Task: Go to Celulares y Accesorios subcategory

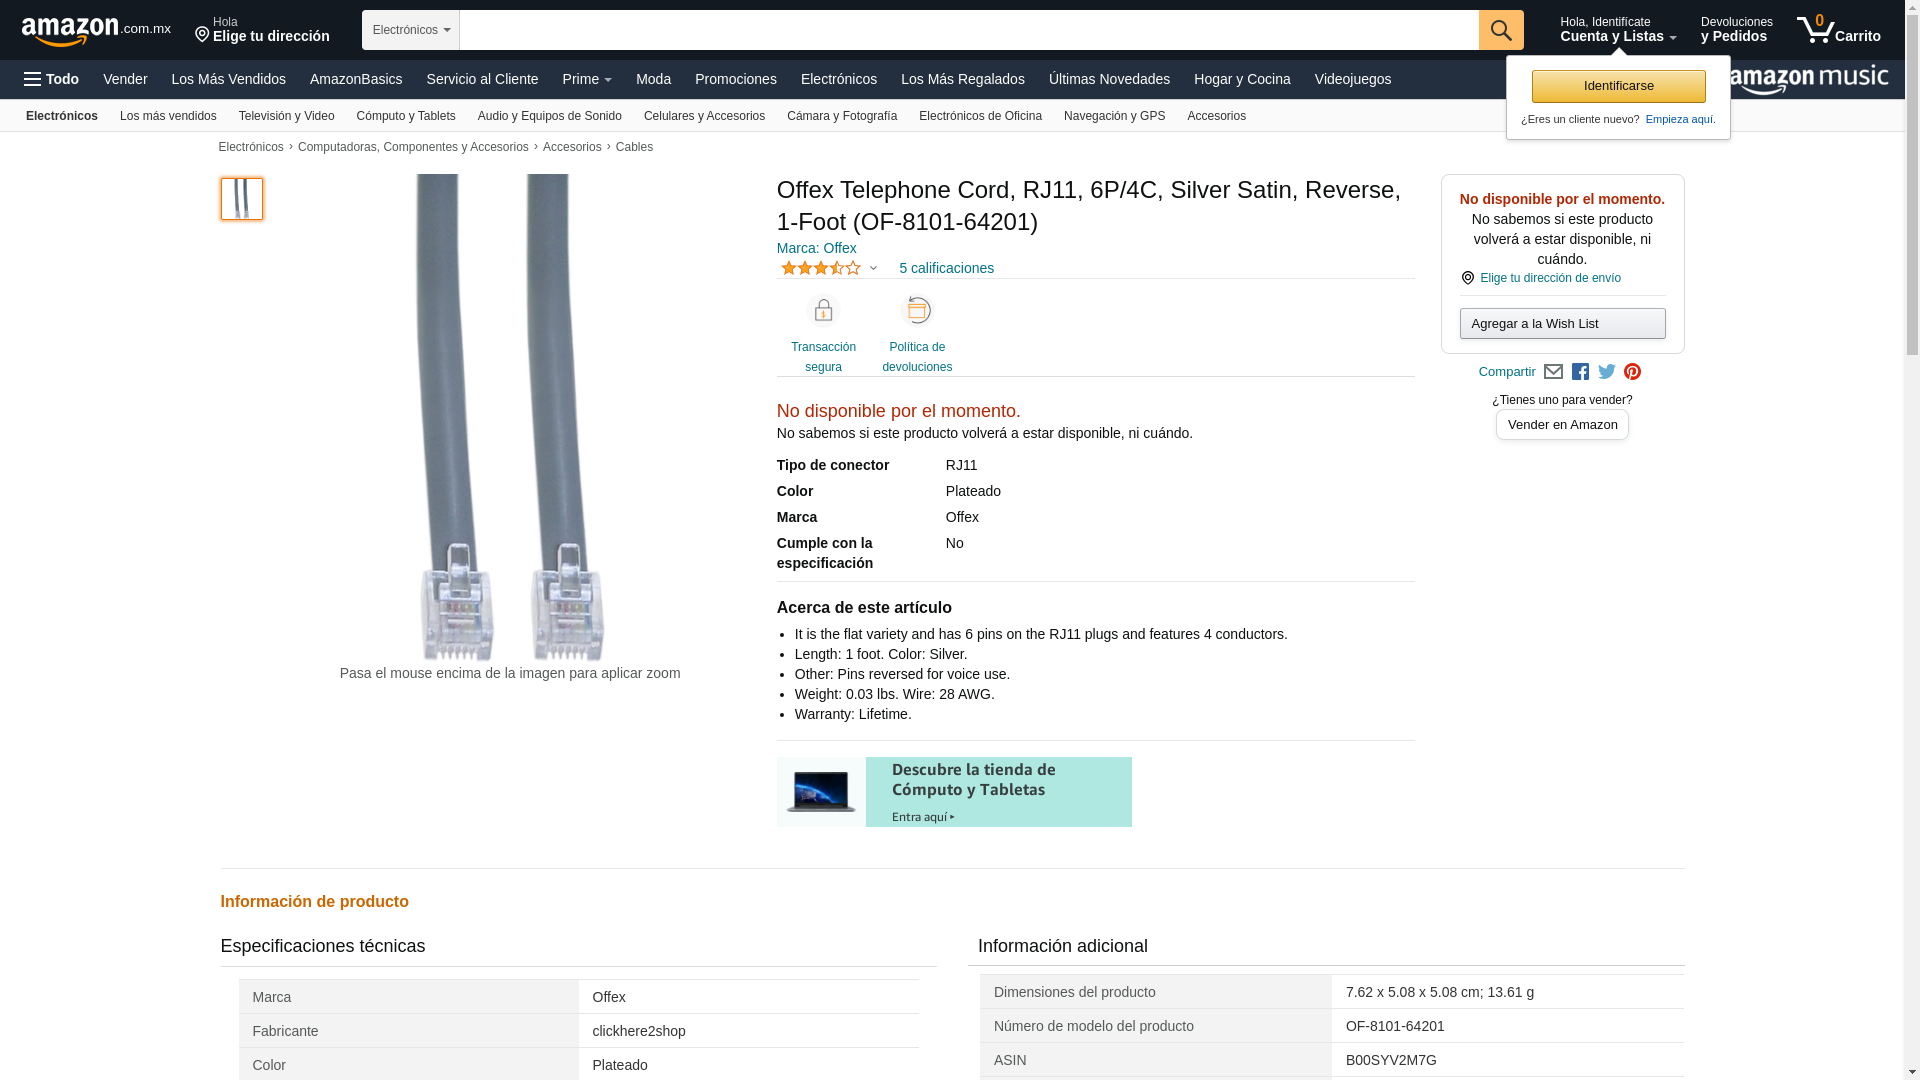Action: coord(704,116)
